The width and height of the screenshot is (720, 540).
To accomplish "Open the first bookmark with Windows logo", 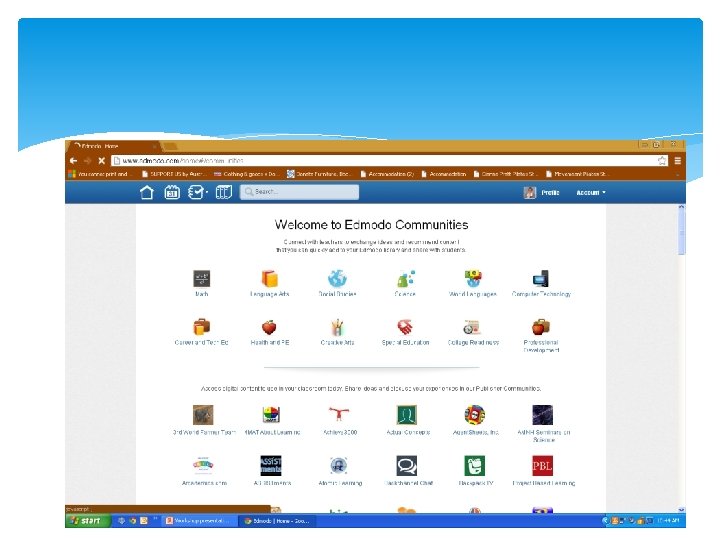I will [x=98, y=174].
